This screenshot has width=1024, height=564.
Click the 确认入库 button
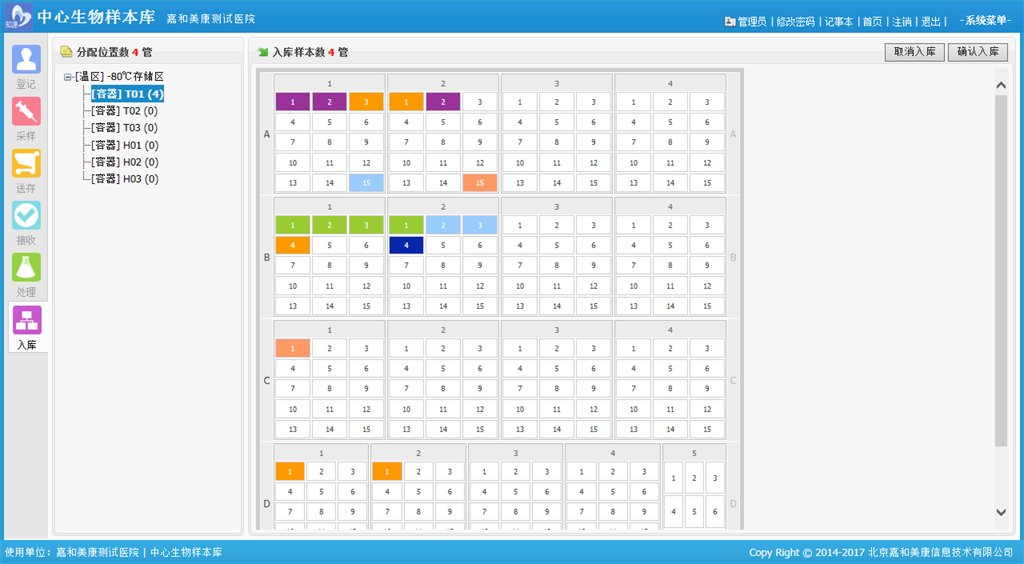click(977, 52)
